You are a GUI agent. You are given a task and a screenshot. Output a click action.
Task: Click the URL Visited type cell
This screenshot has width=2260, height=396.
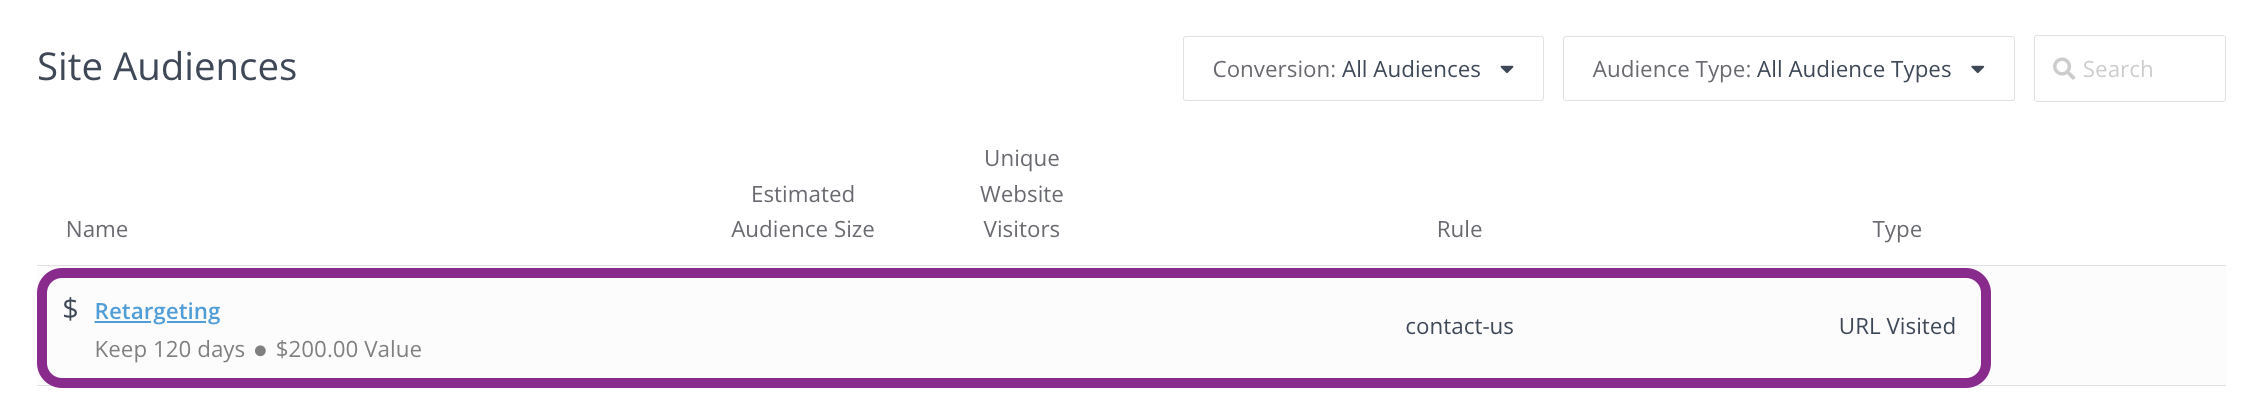1897,326
